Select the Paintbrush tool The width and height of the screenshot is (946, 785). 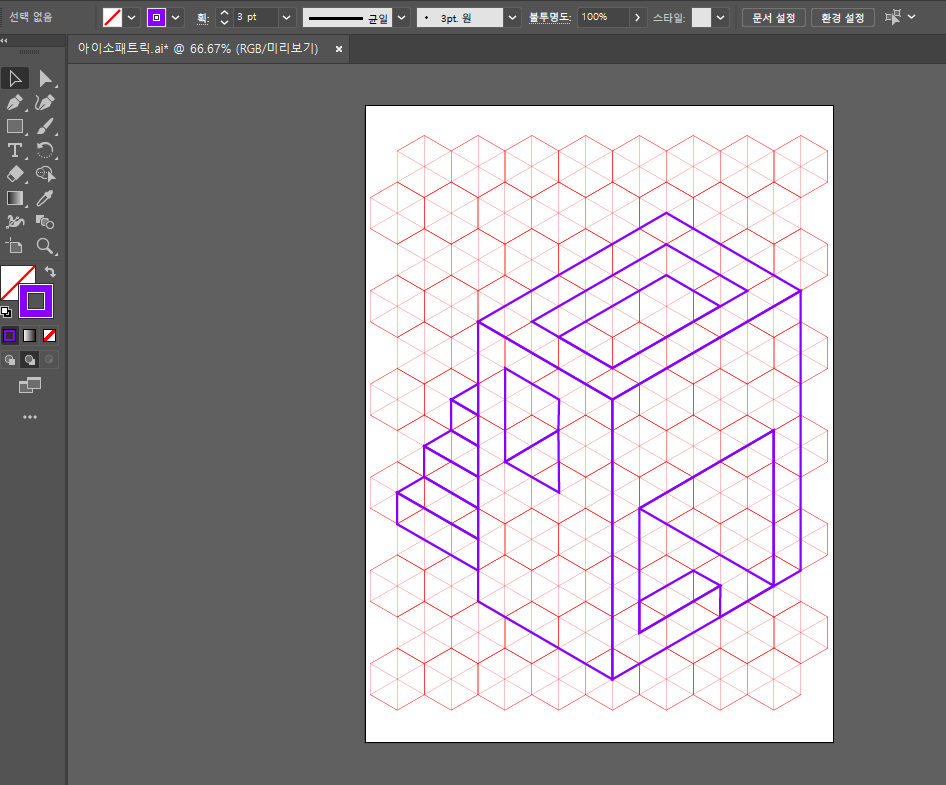(x=45, y=127)
